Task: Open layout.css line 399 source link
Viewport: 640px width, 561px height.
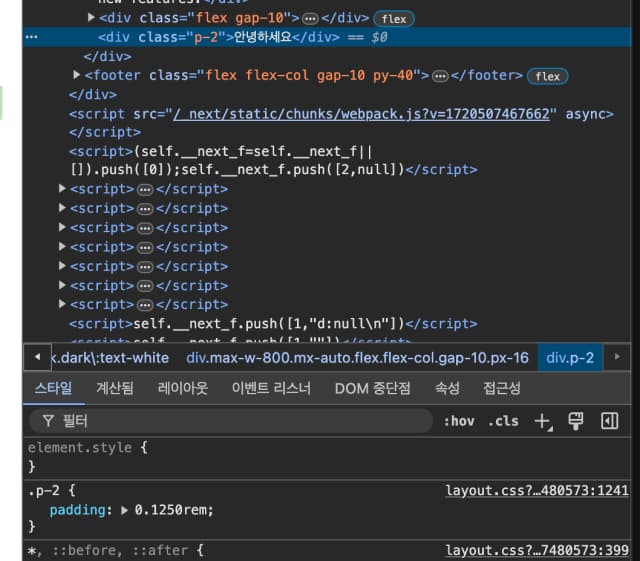Action: tap(537, 550)
